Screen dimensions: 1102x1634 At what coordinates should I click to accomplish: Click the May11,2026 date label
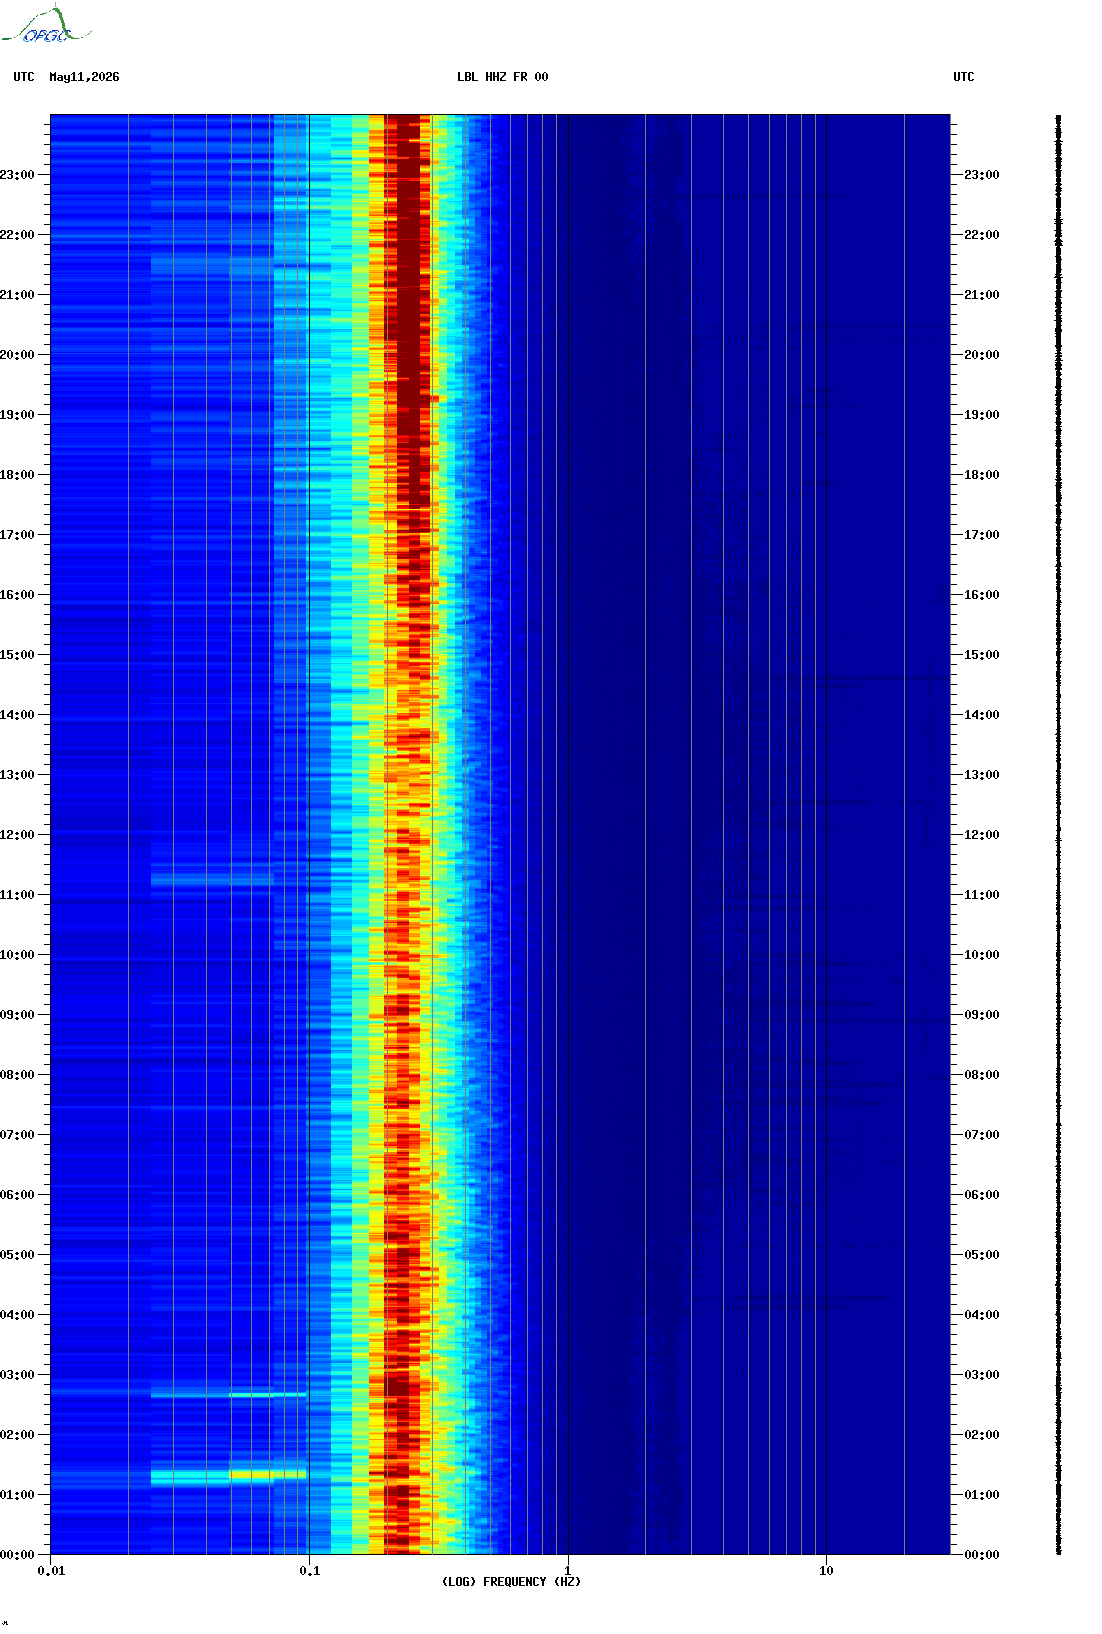pyautogui.click(x=84, y=77)
